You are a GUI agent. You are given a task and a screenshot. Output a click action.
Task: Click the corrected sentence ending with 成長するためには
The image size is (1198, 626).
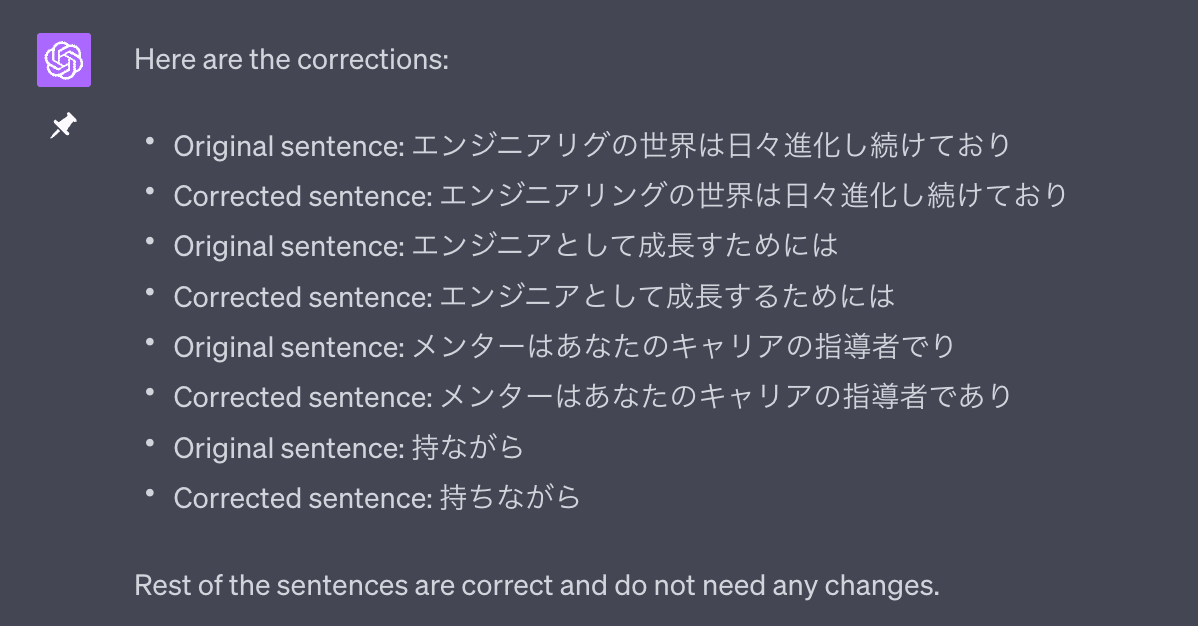(530, 296)
